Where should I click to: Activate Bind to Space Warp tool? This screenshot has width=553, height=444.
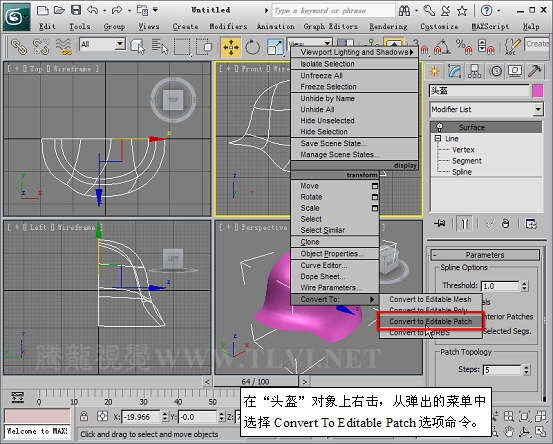pos(63,47)
